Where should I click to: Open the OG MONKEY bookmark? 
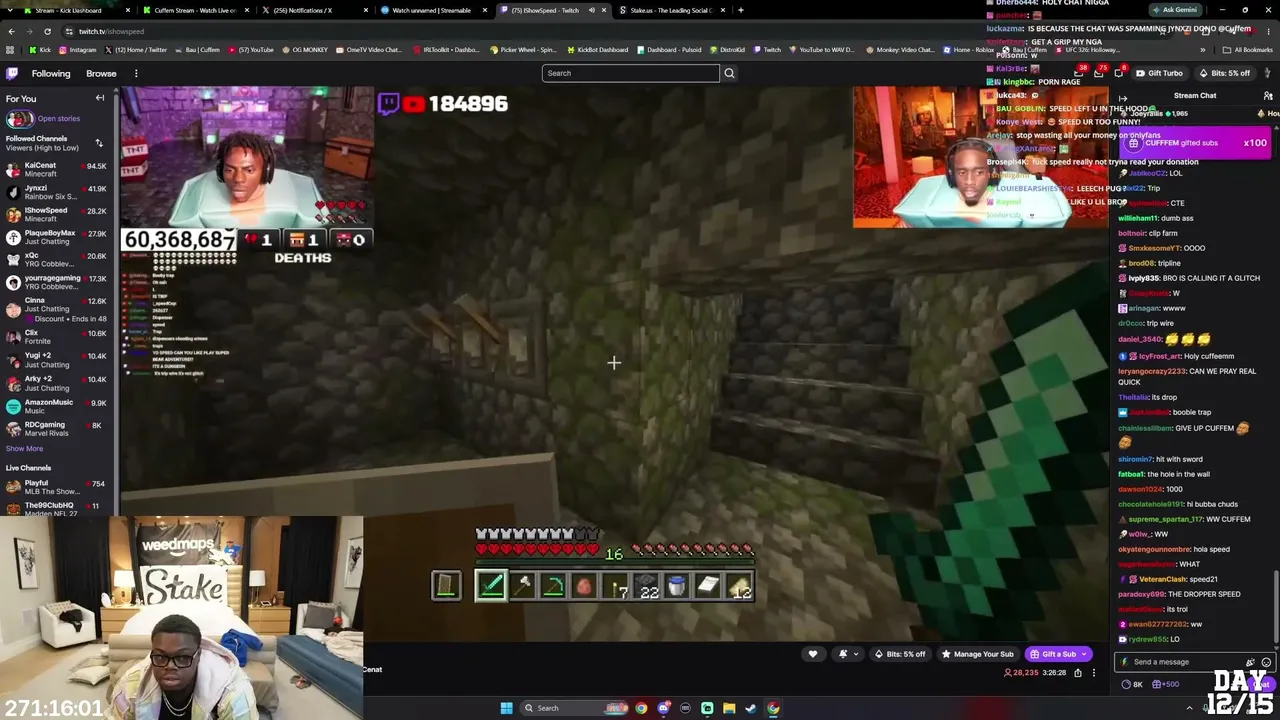click(x=303, y=50)
